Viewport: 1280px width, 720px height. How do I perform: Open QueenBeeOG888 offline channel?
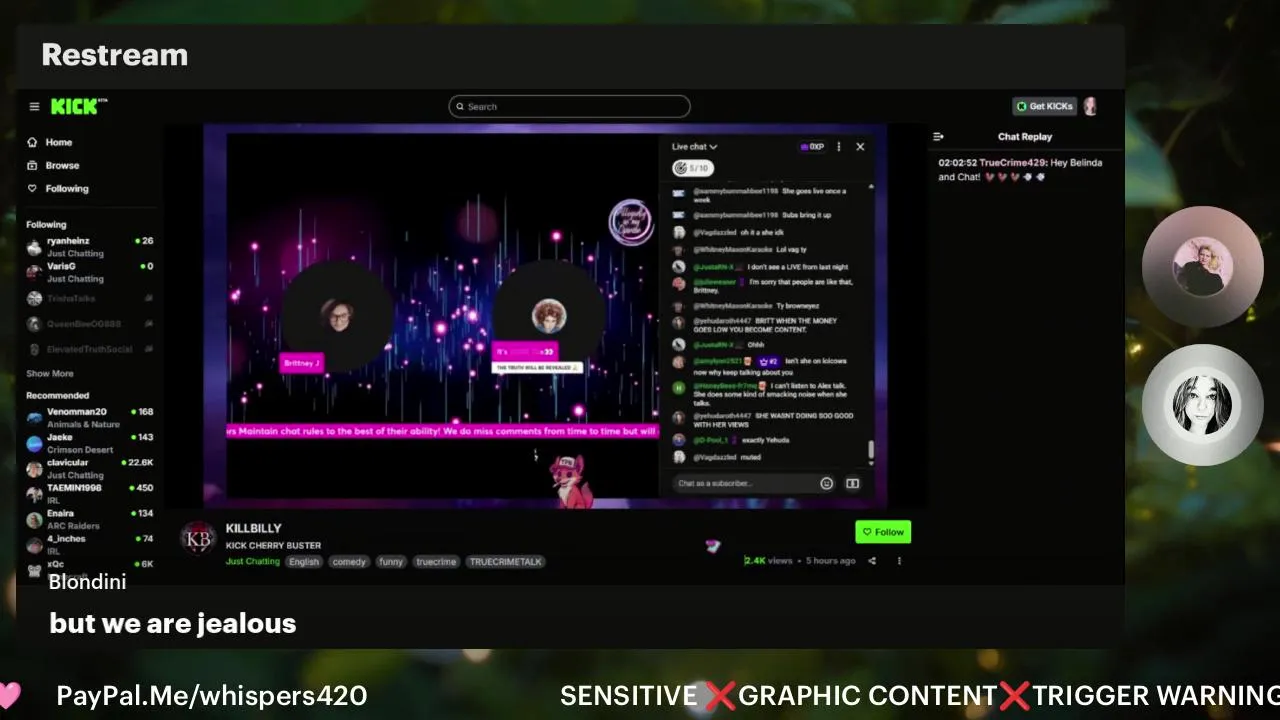point(90,324)
